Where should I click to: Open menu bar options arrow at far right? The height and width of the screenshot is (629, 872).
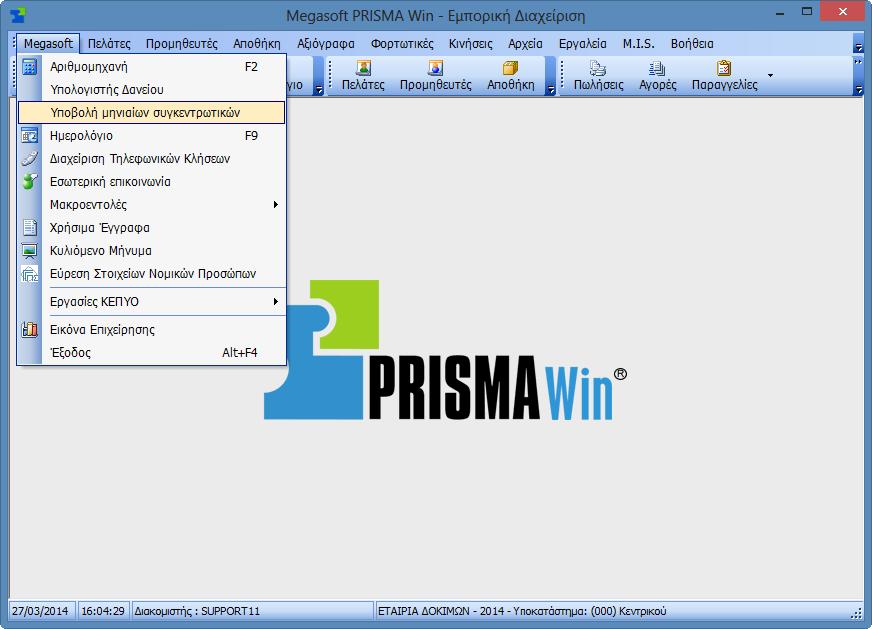[859, 48]
